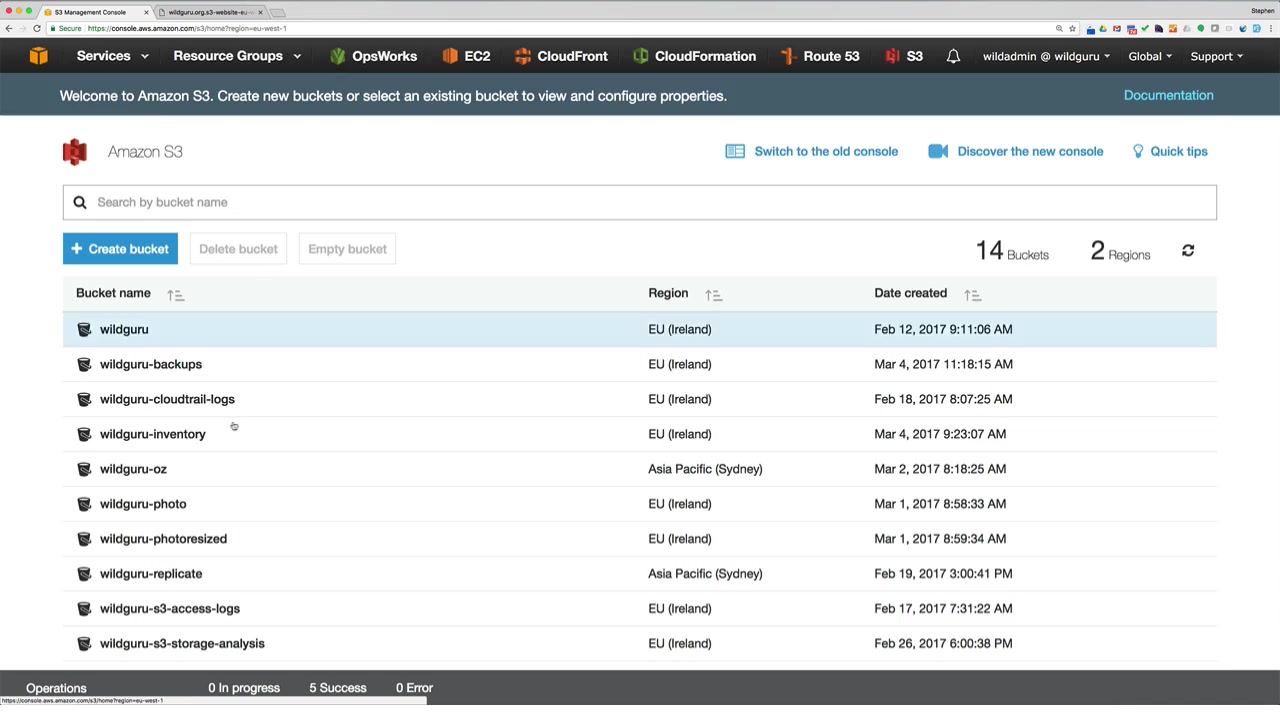Click the Delete bucket button
The height and width of the screenshot is (720, 1280).
(238, 249)
